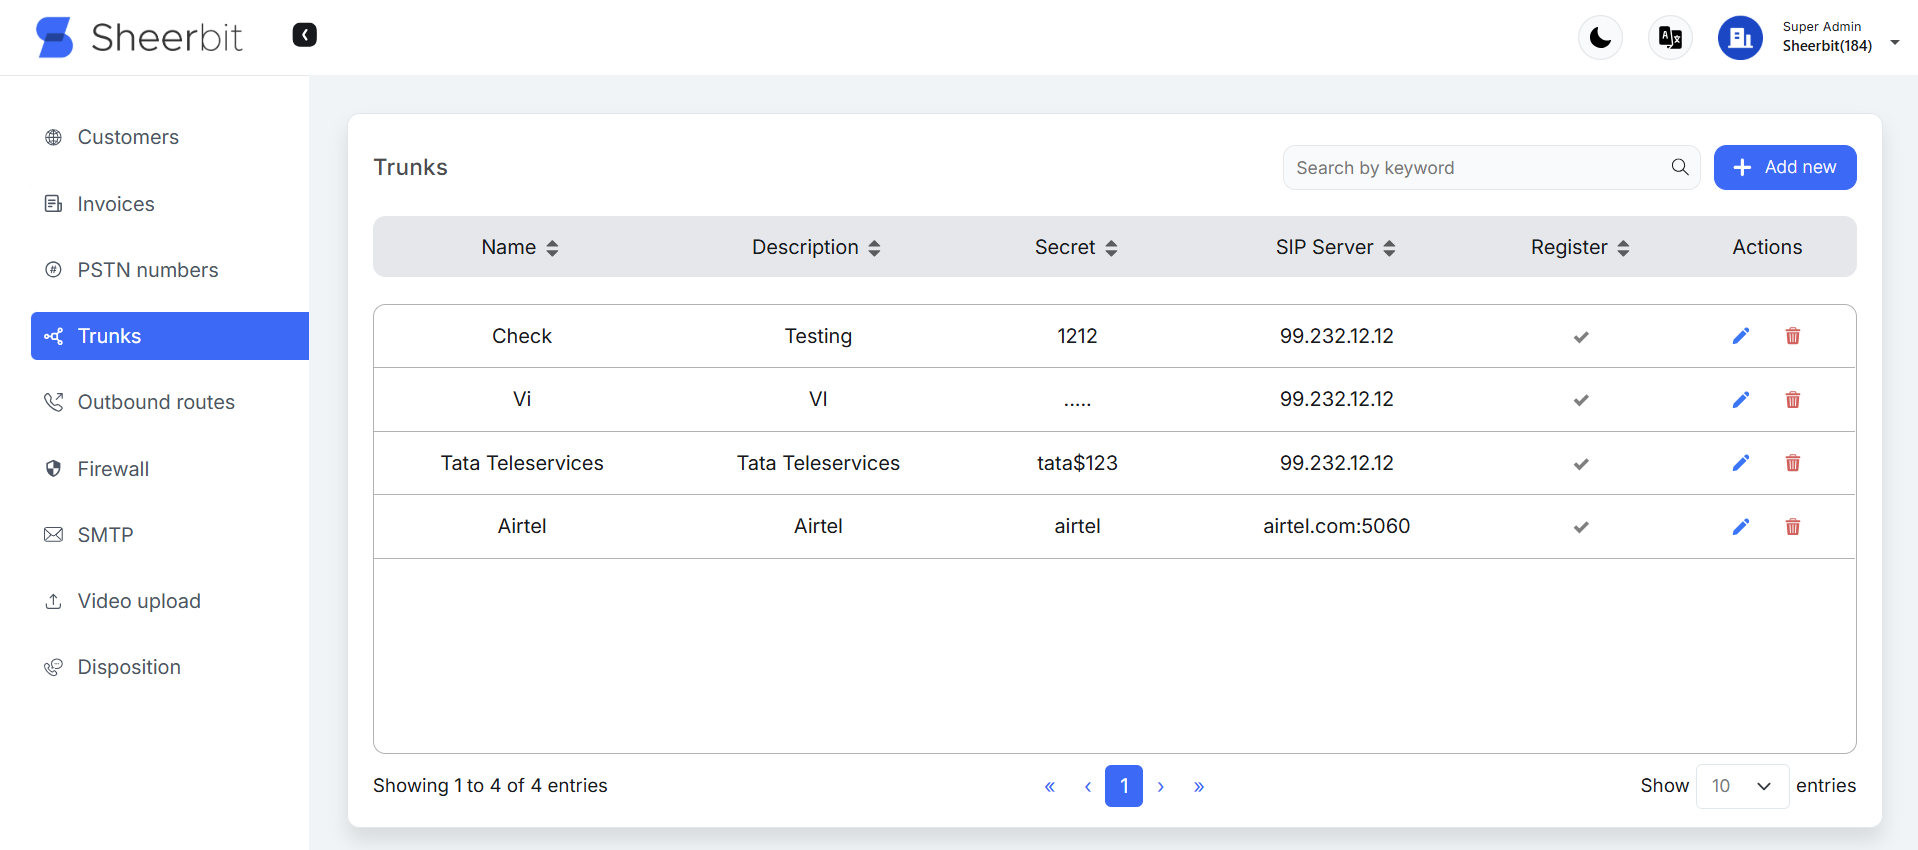Toggle Register checkmark for Check trunk

(1580, 337)
